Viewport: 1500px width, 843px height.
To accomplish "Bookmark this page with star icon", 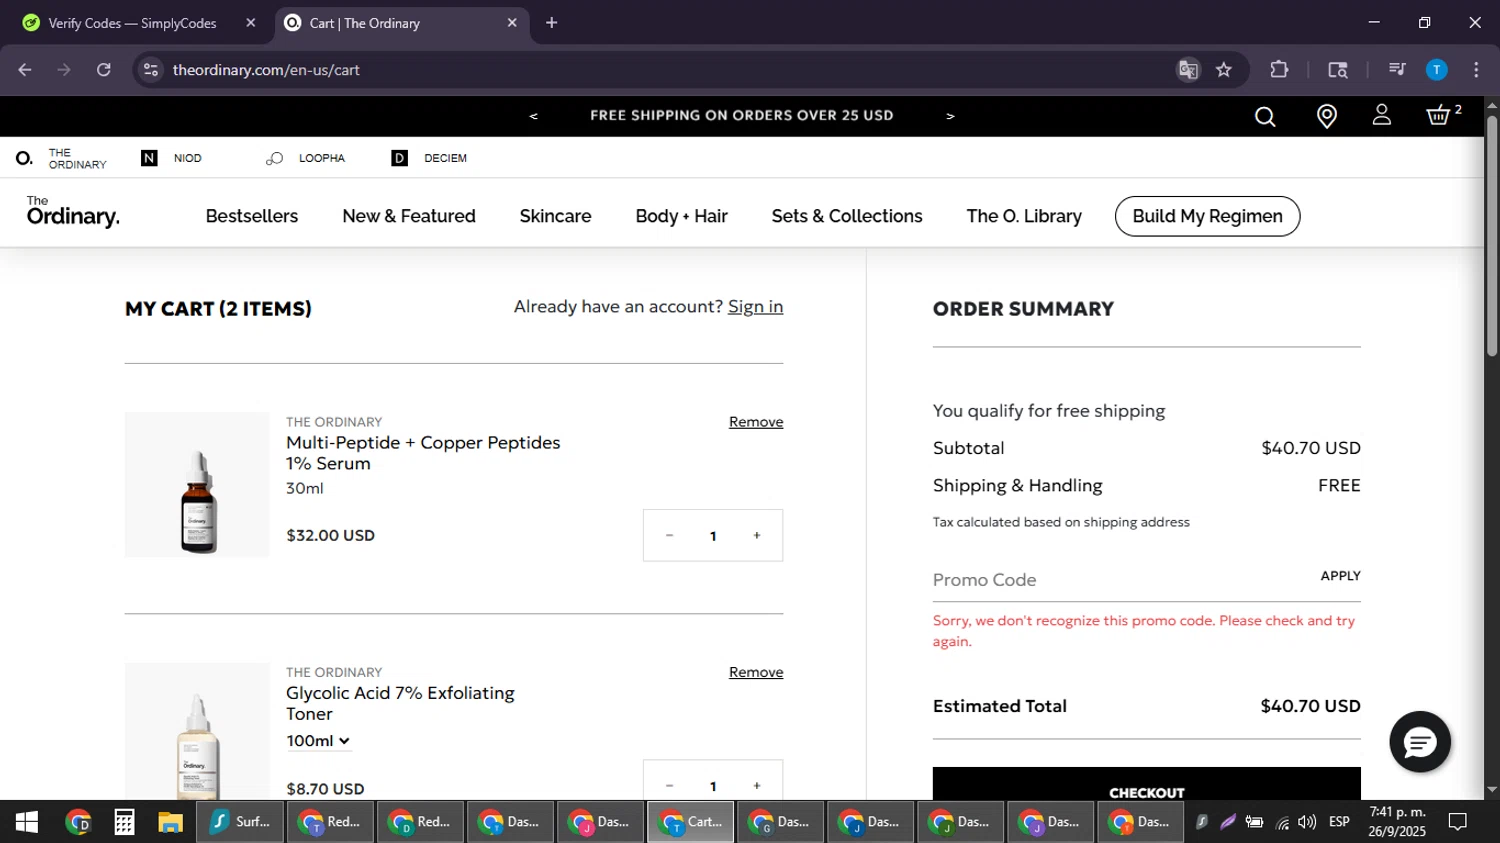I will pyautogui.click(x=1224, y=70).
